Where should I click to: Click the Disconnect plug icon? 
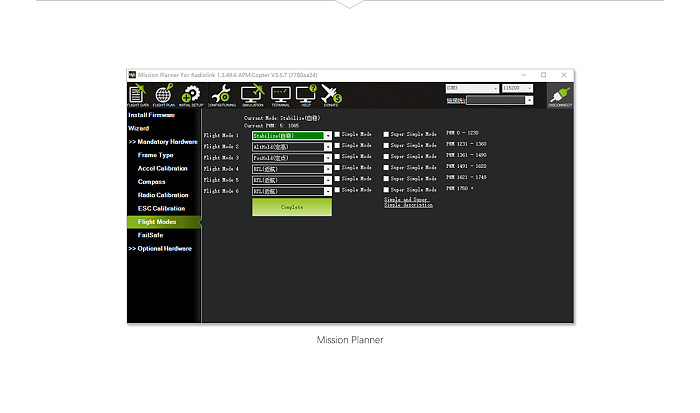tap(560, 96)
